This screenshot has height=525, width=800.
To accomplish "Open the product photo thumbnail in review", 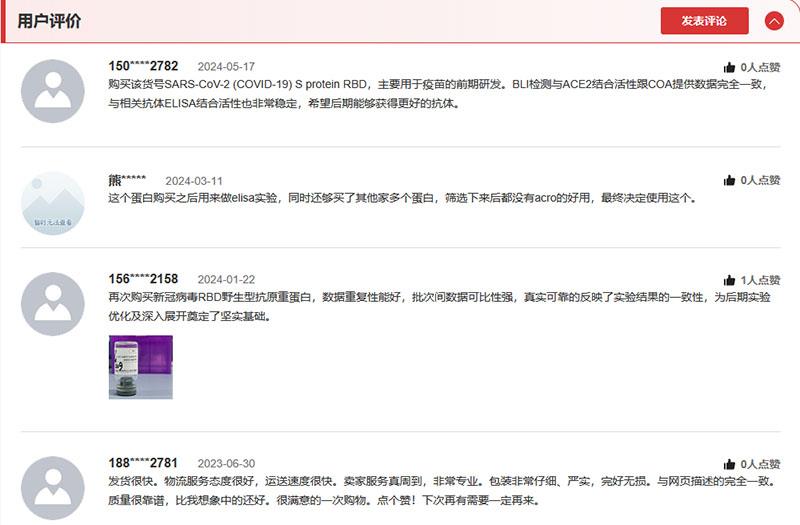I will (140, 367).
